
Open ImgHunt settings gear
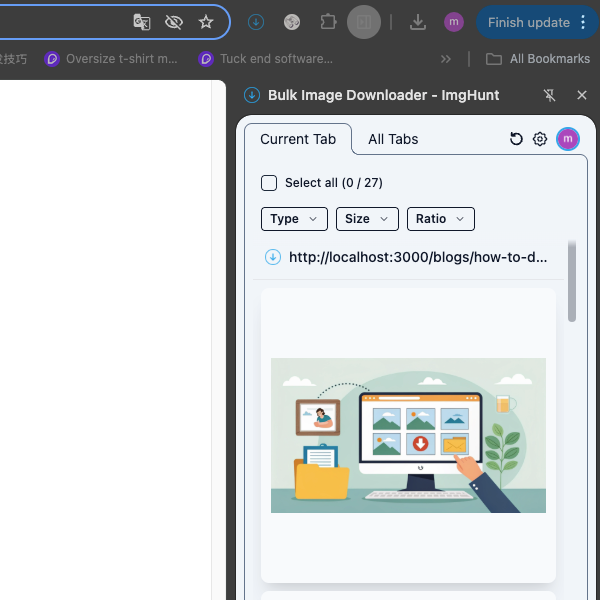[x=540, y=139]
